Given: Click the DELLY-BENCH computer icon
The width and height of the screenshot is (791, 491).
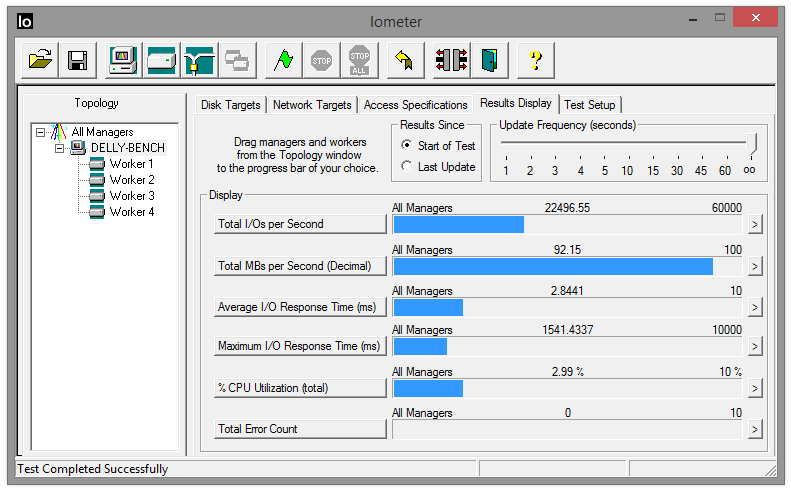Looking at the screenshot, I should tap(78, 148).
